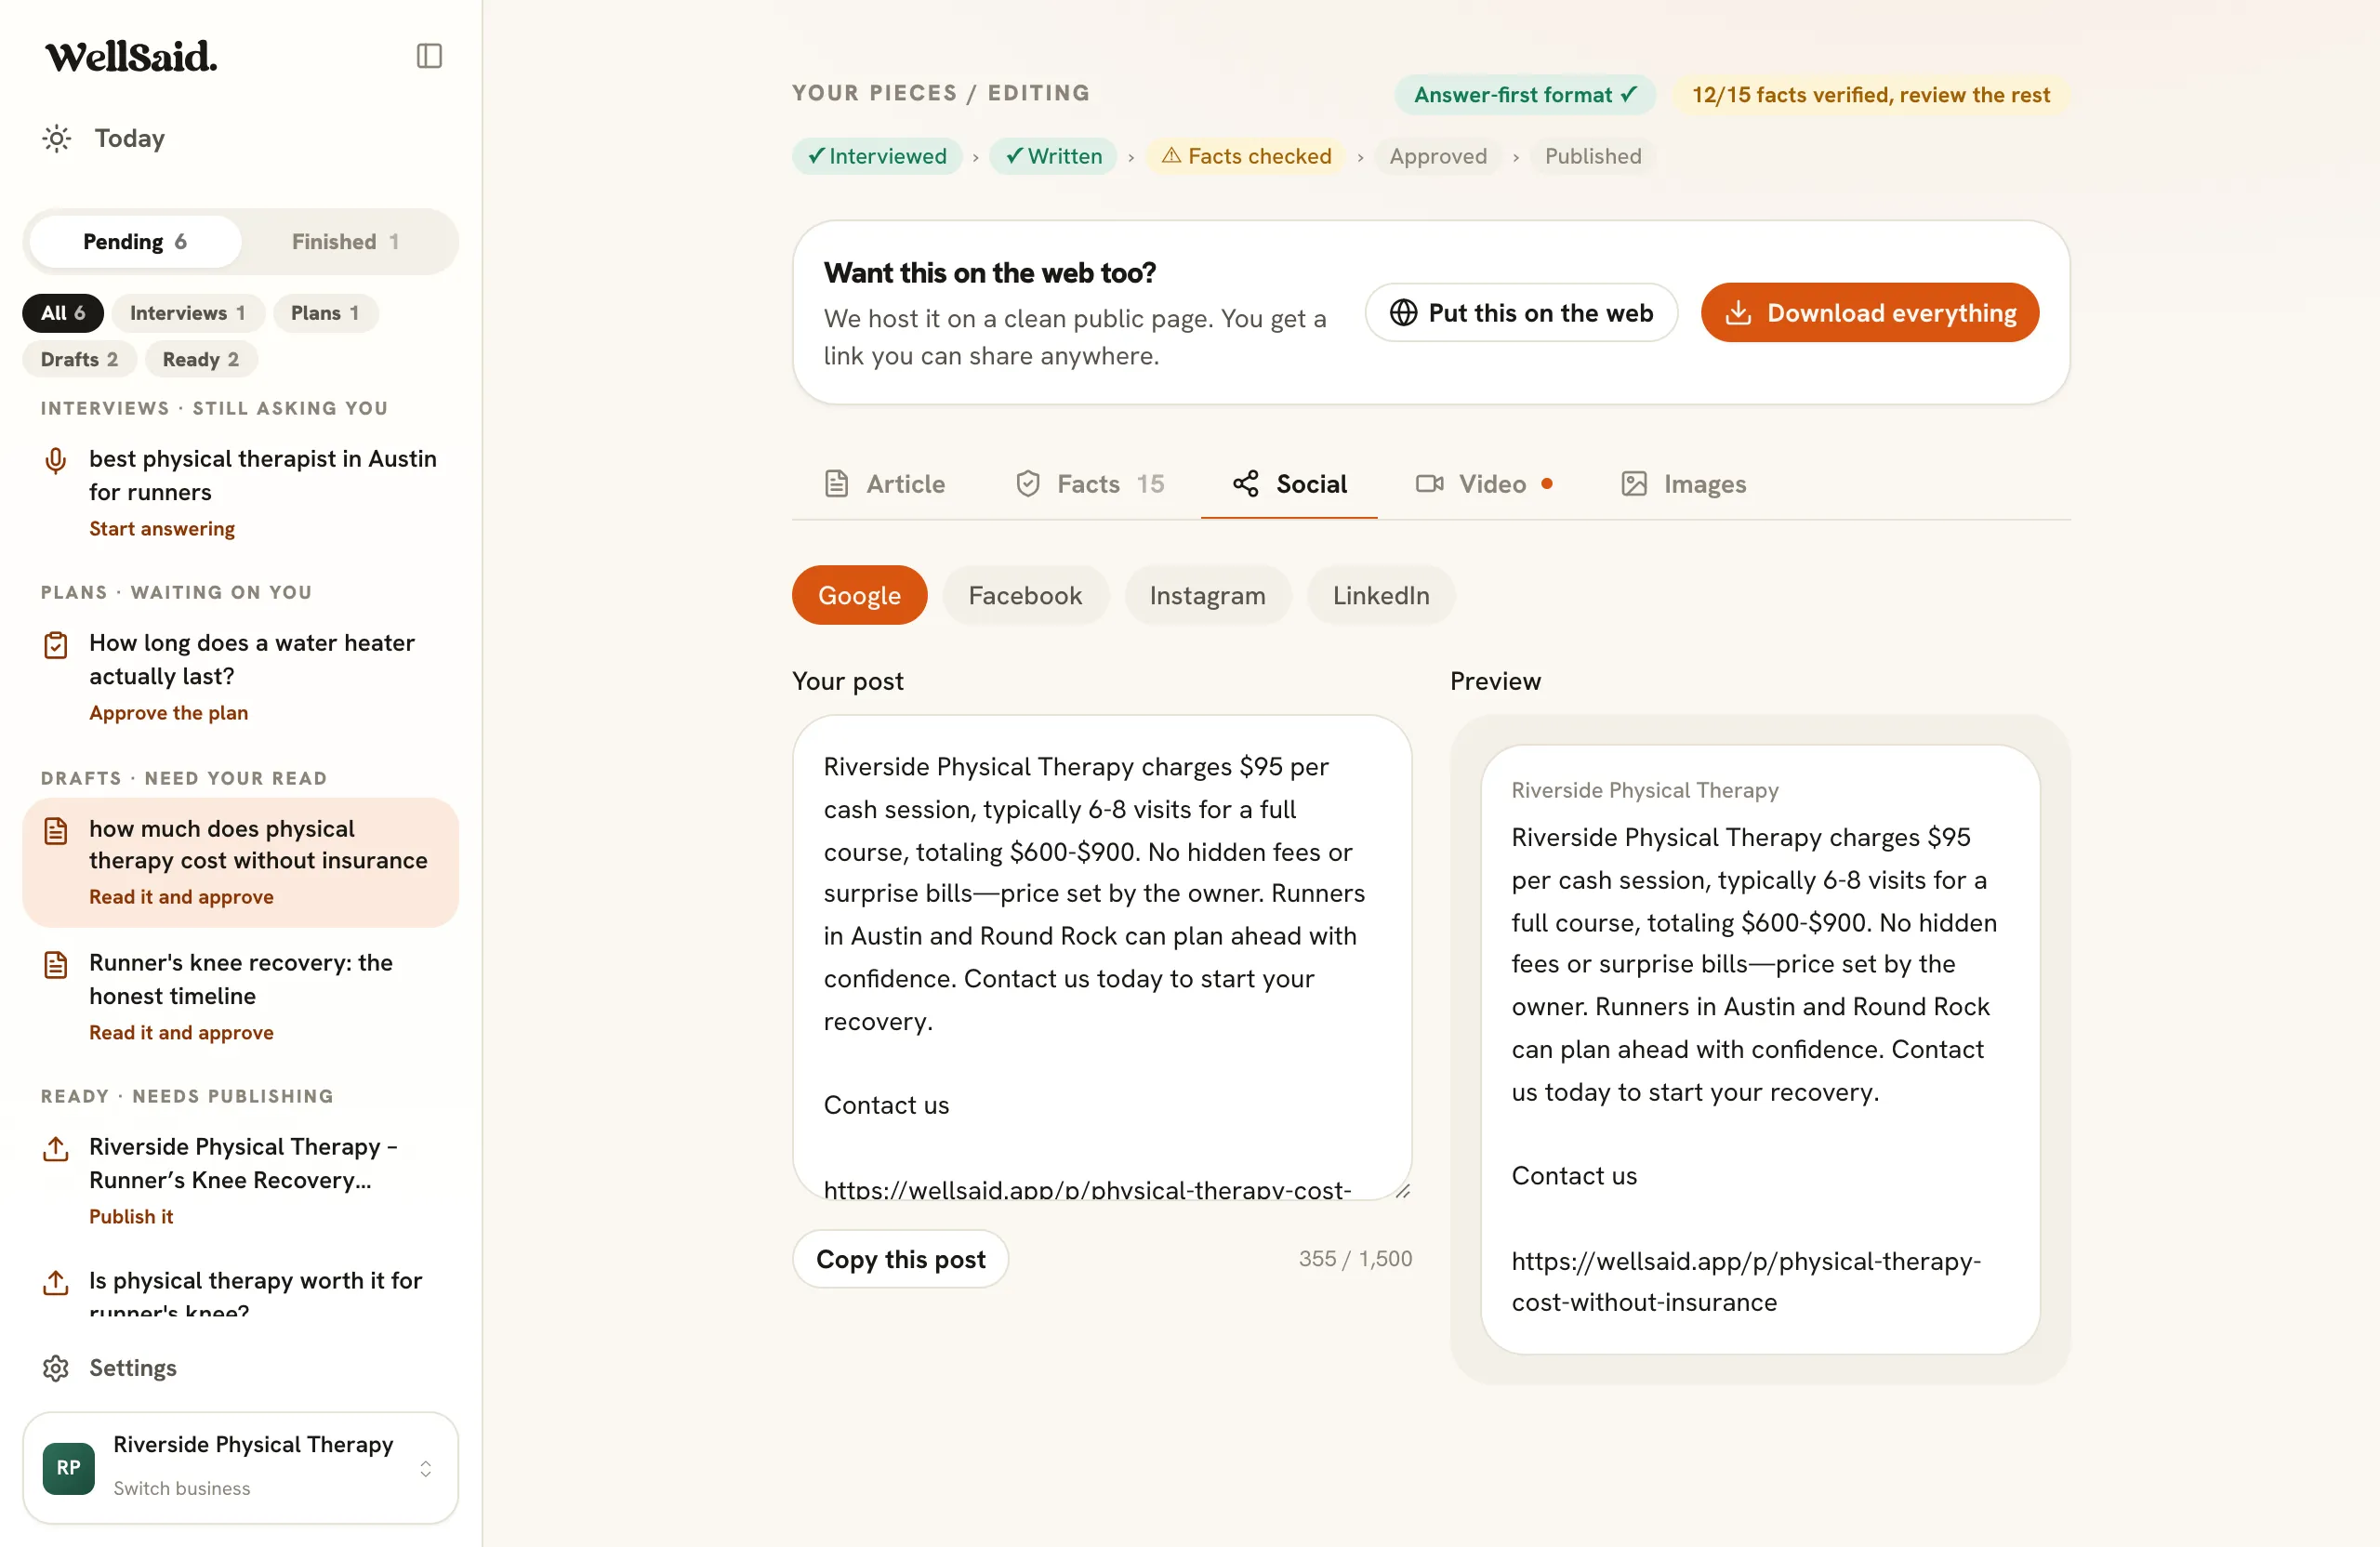Screen dimensions: 2380x1547
Task: Click the RP business avatar
Action: [69, 1467]
